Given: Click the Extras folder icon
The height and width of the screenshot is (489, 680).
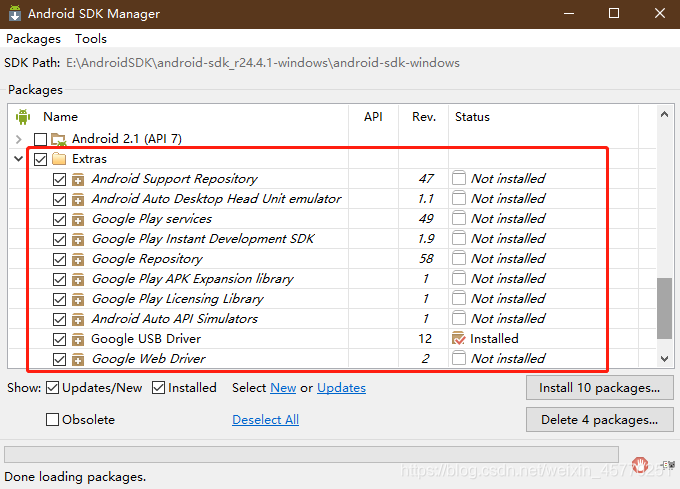Looking at the screenshot, I should pos(59,159).
